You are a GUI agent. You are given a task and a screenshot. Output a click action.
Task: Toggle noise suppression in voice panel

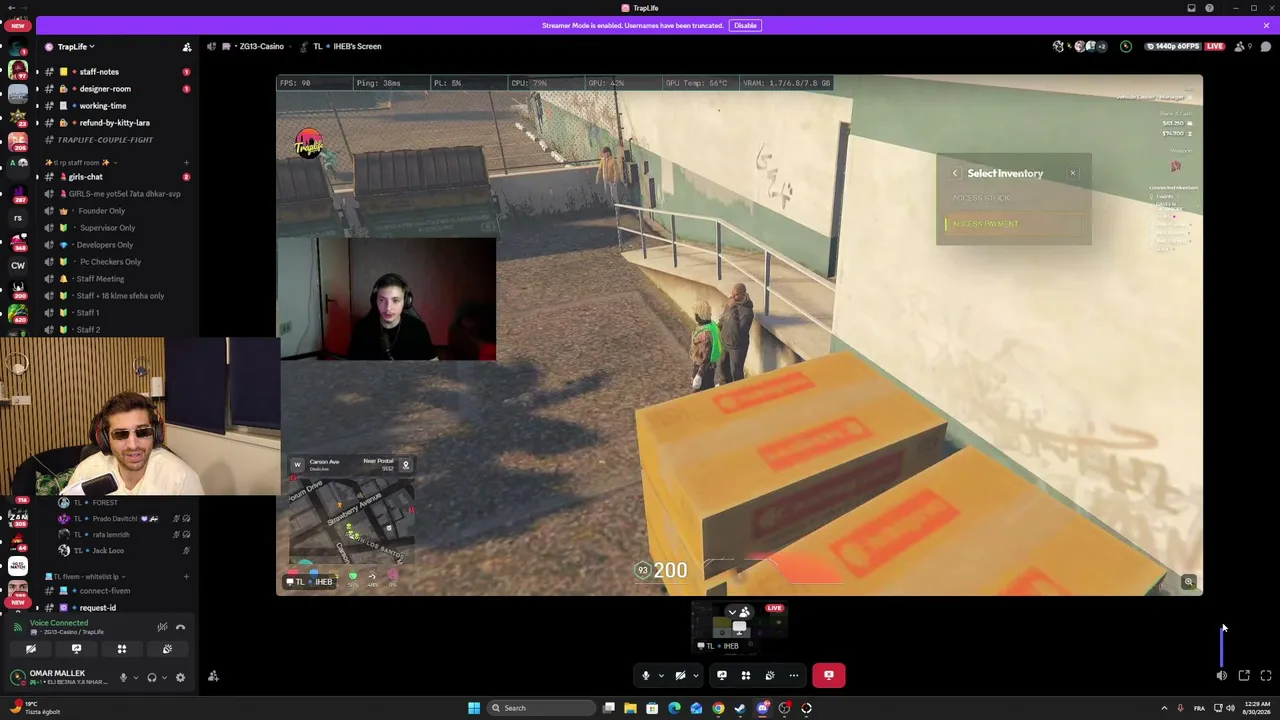[x=162, y=627]
